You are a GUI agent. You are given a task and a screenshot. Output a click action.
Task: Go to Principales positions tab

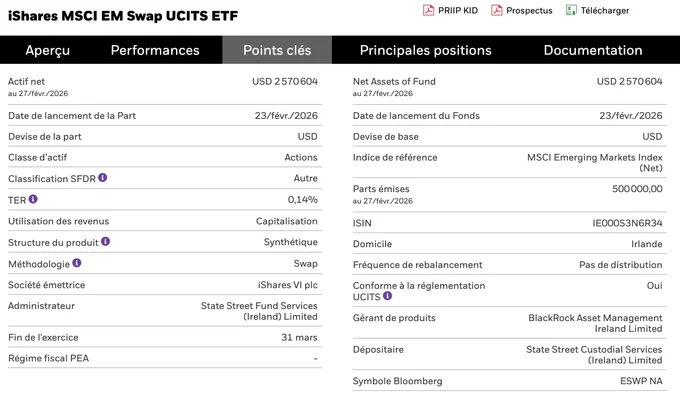coord(425,50)
